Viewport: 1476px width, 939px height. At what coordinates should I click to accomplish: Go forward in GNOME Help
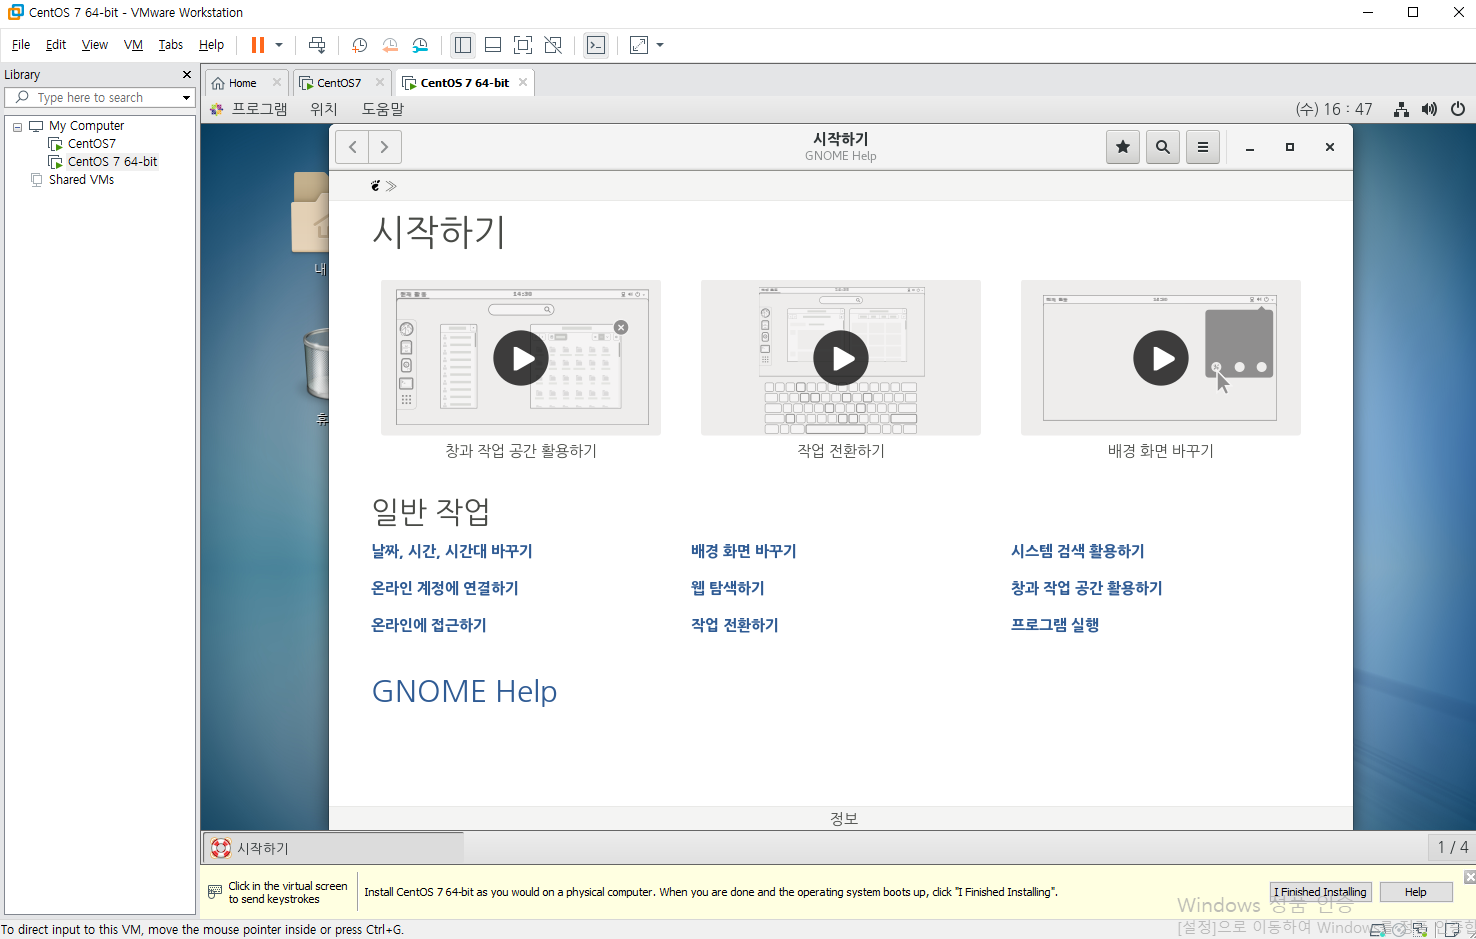385,147
